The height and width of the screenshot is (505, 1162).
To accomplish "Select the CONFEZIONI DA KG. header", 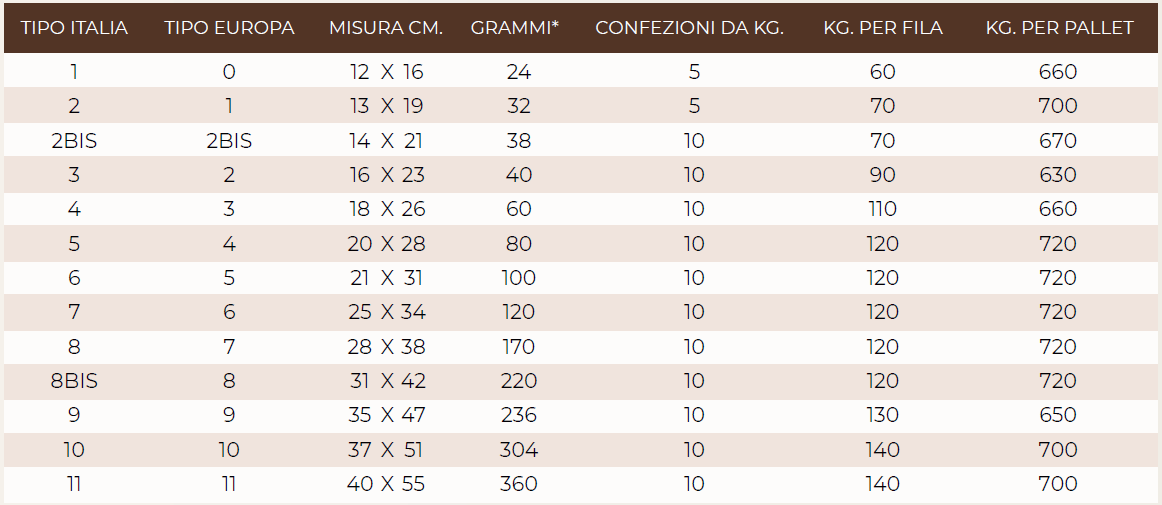I will pyautogui.click(x=690, y=28).
